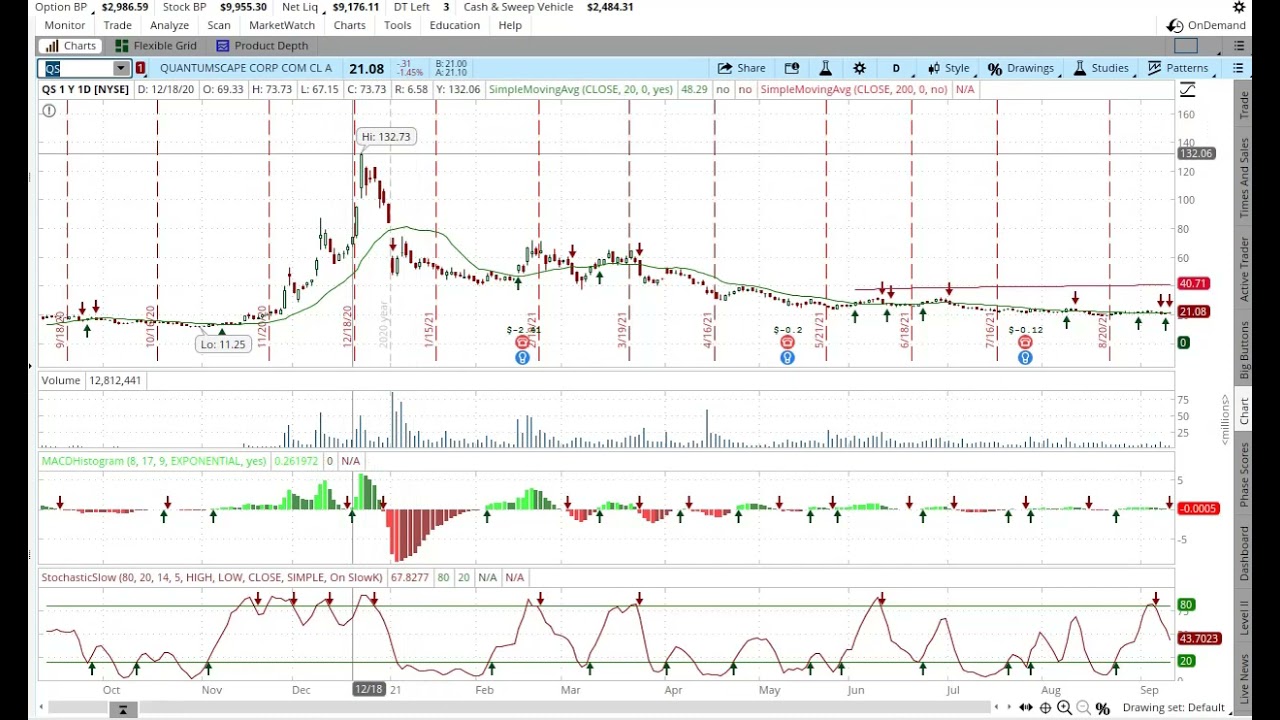Open the flask Edit Studies icon
The height and width of the screenshot is (720, 1280).
click(825, 68)
